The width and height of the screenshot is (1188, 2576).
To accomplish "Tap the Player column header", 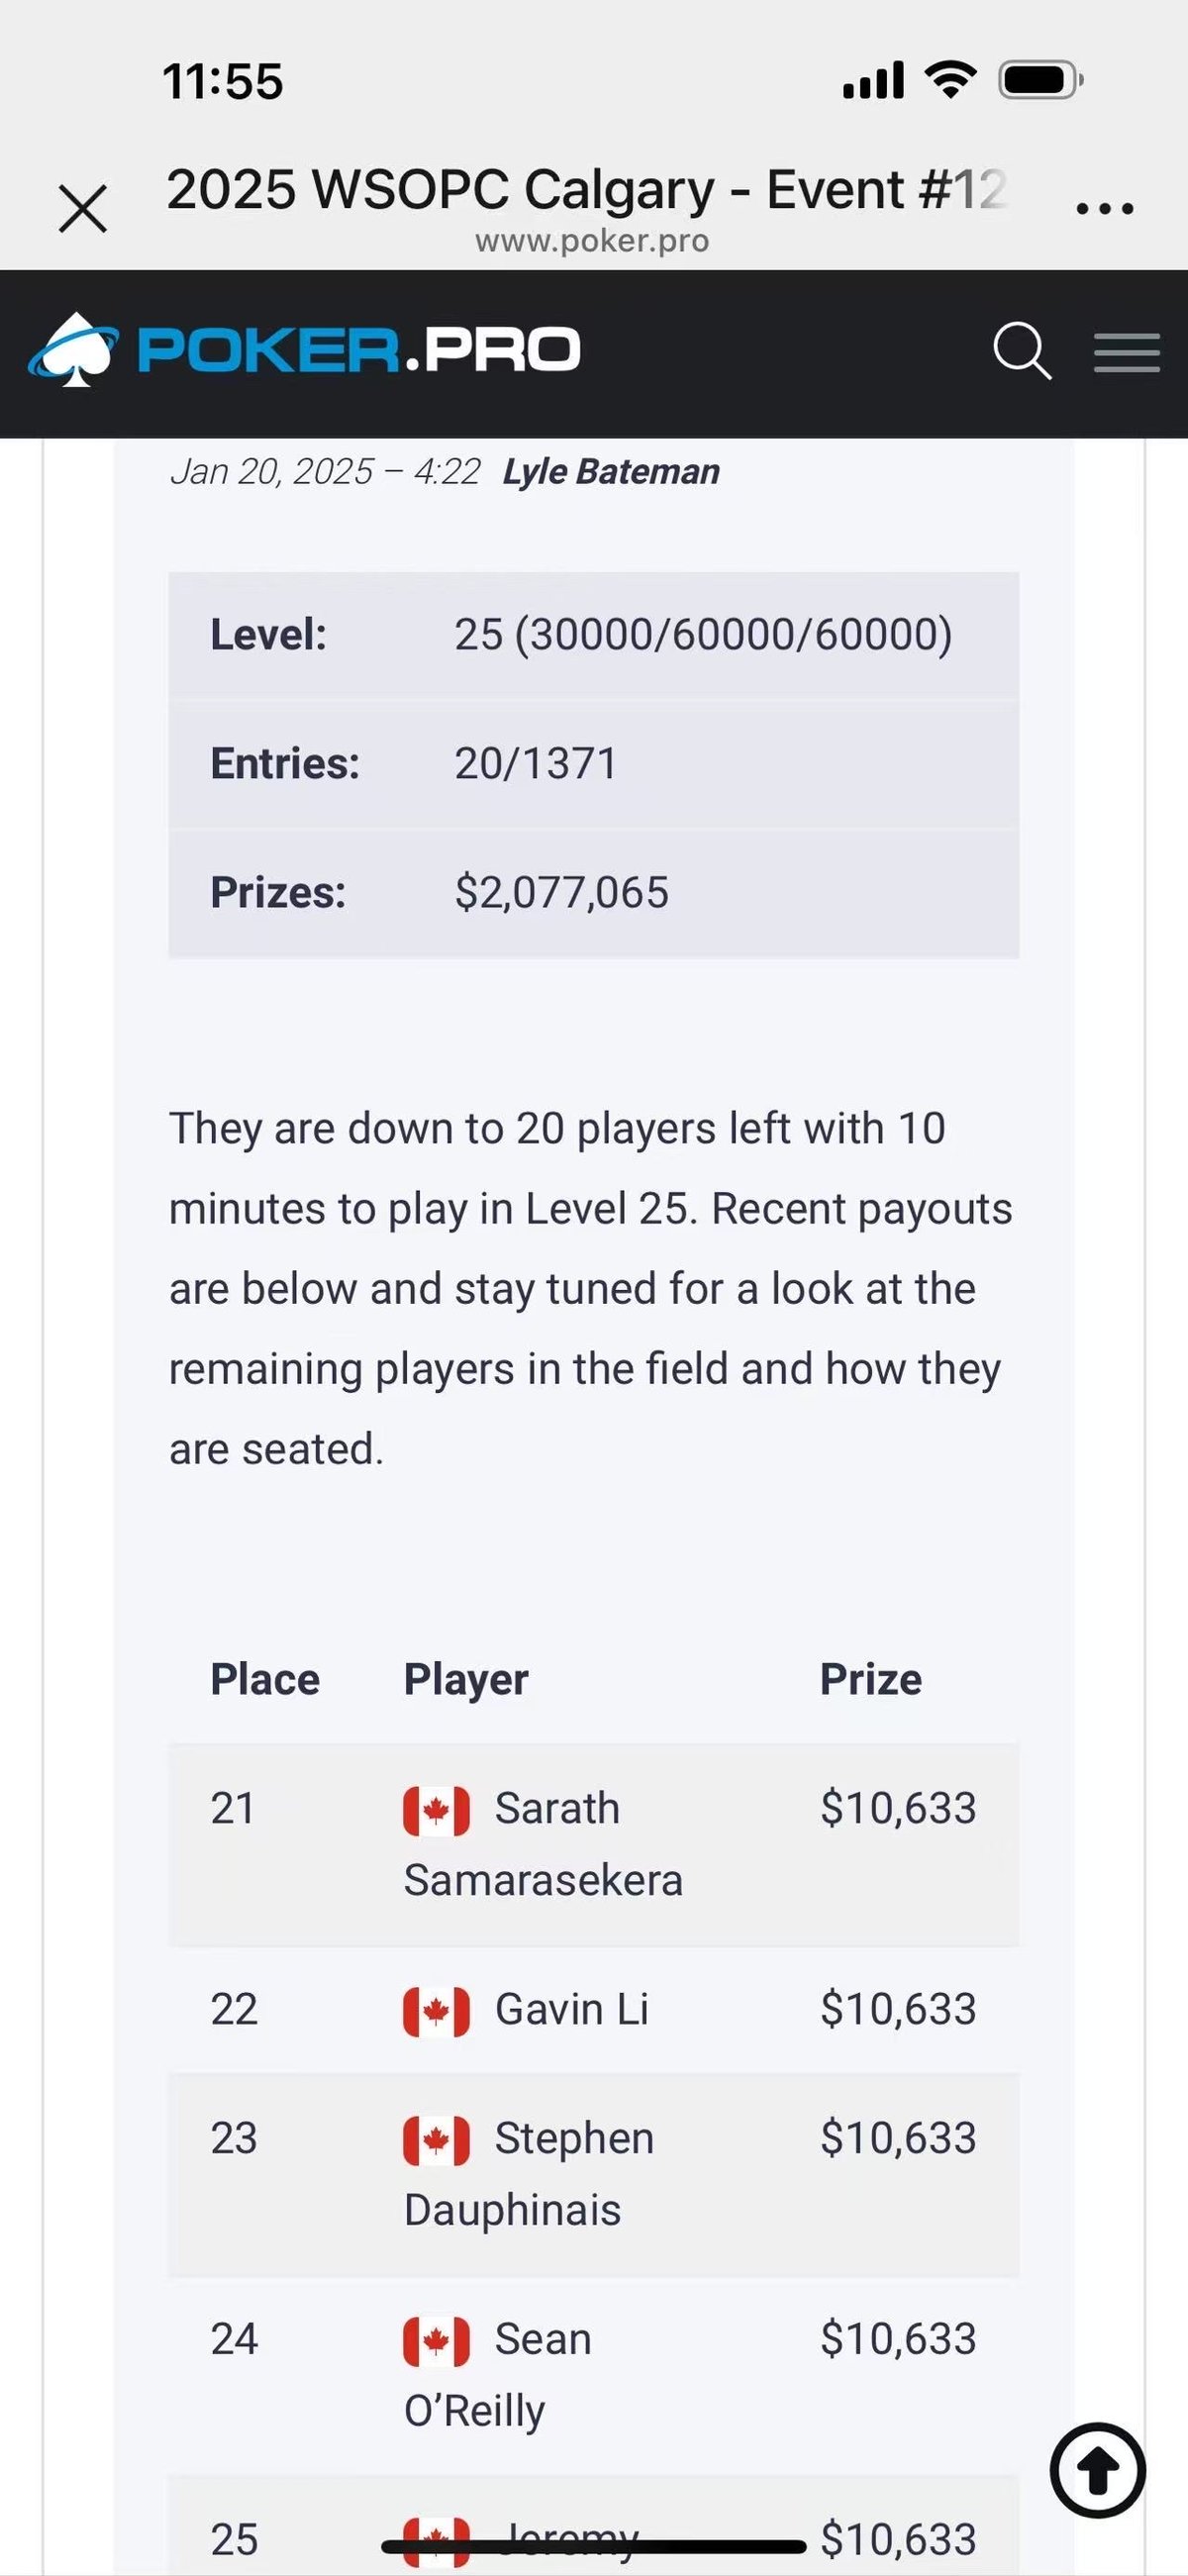I will (466, 1680).
